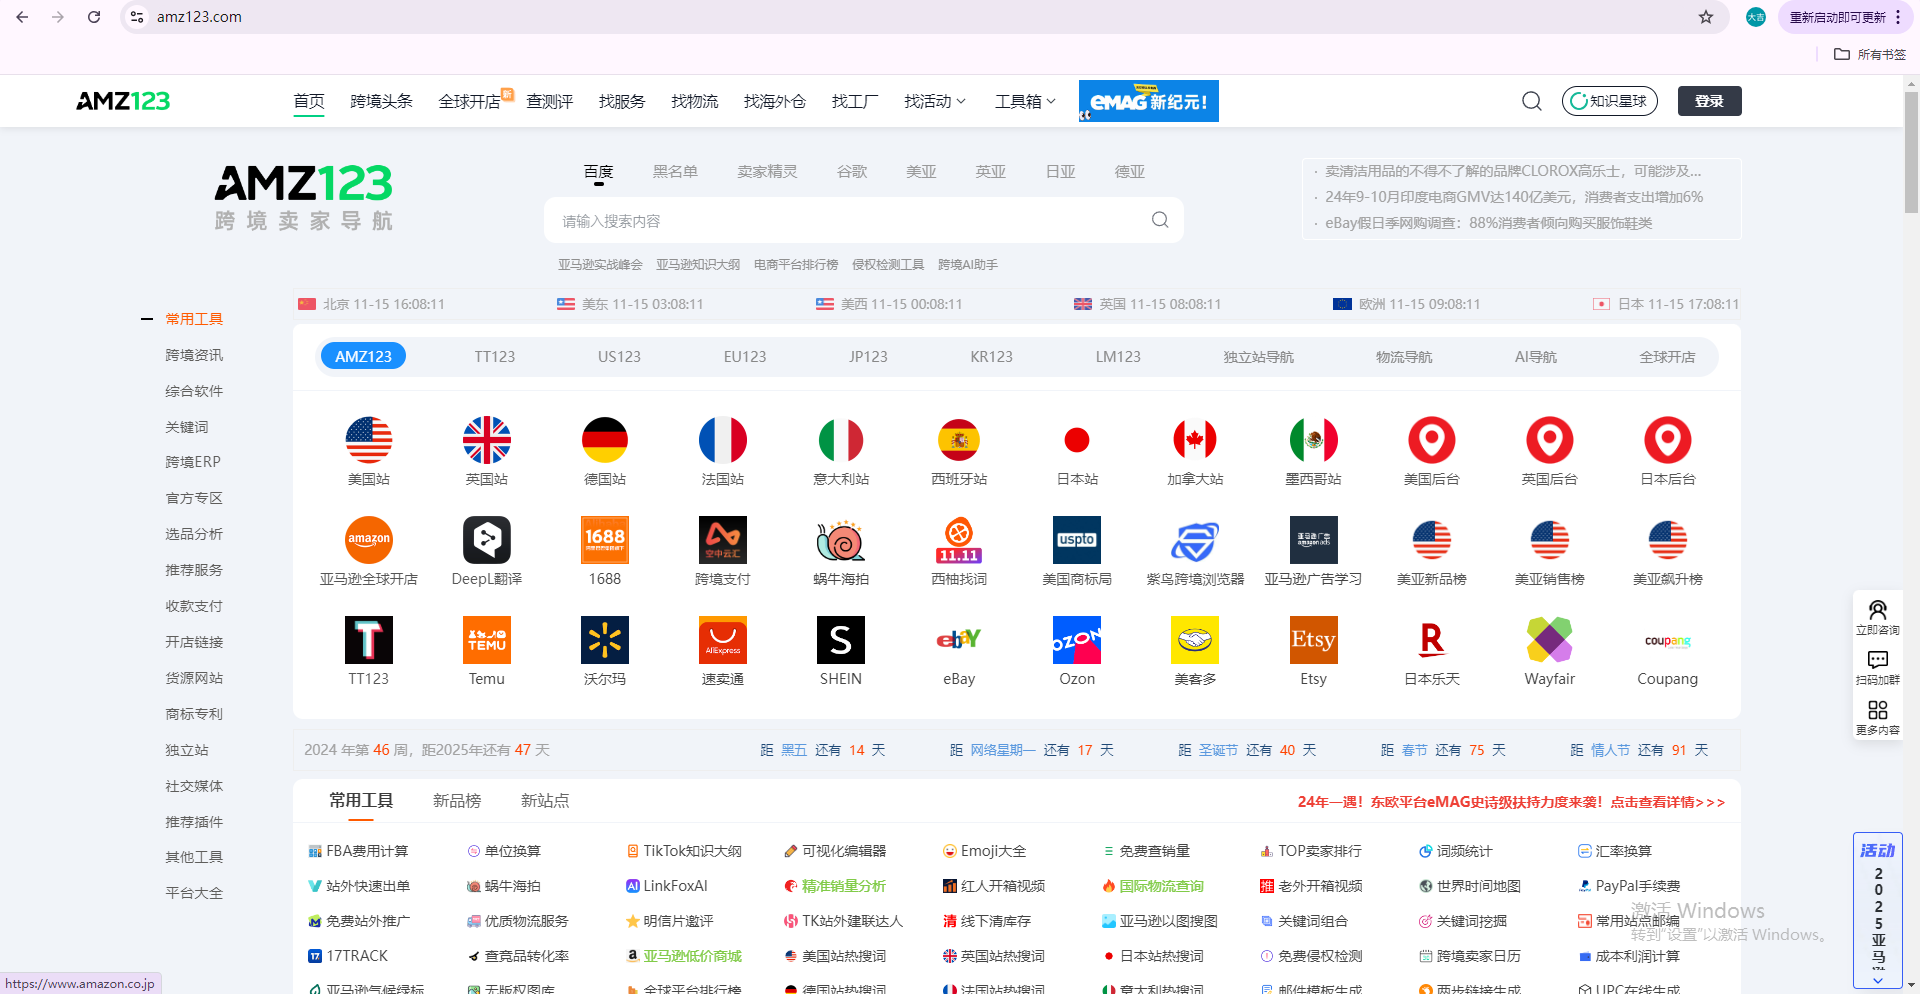Open the DeepL翻译 icon
The width and height of the screenshot is (1920, 994).
487,540
